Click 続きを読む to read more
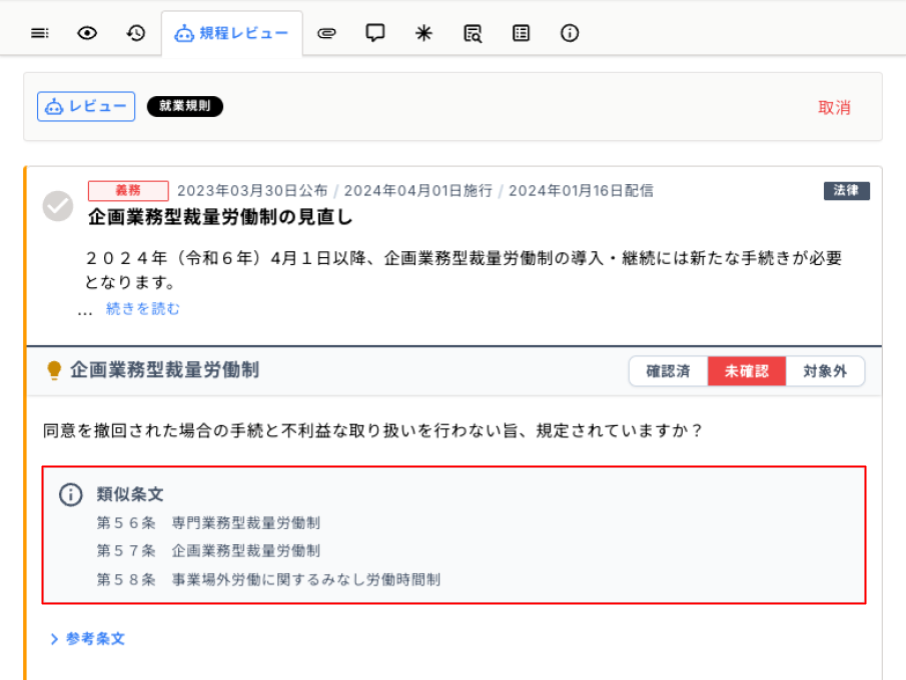This screenshot has width=906, height=680. [143, 309]
